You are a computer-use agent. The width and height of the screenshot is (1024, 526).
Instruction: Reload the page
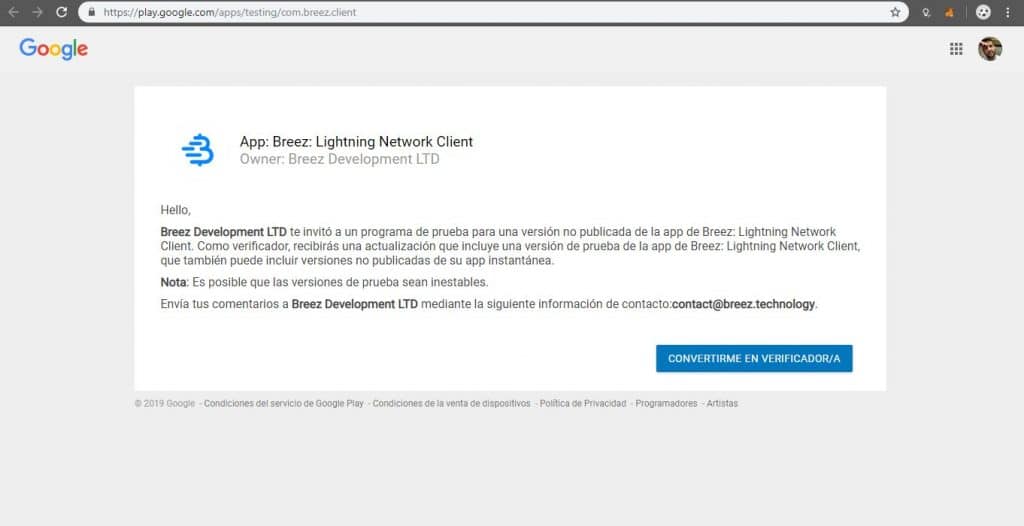point(61,12)
